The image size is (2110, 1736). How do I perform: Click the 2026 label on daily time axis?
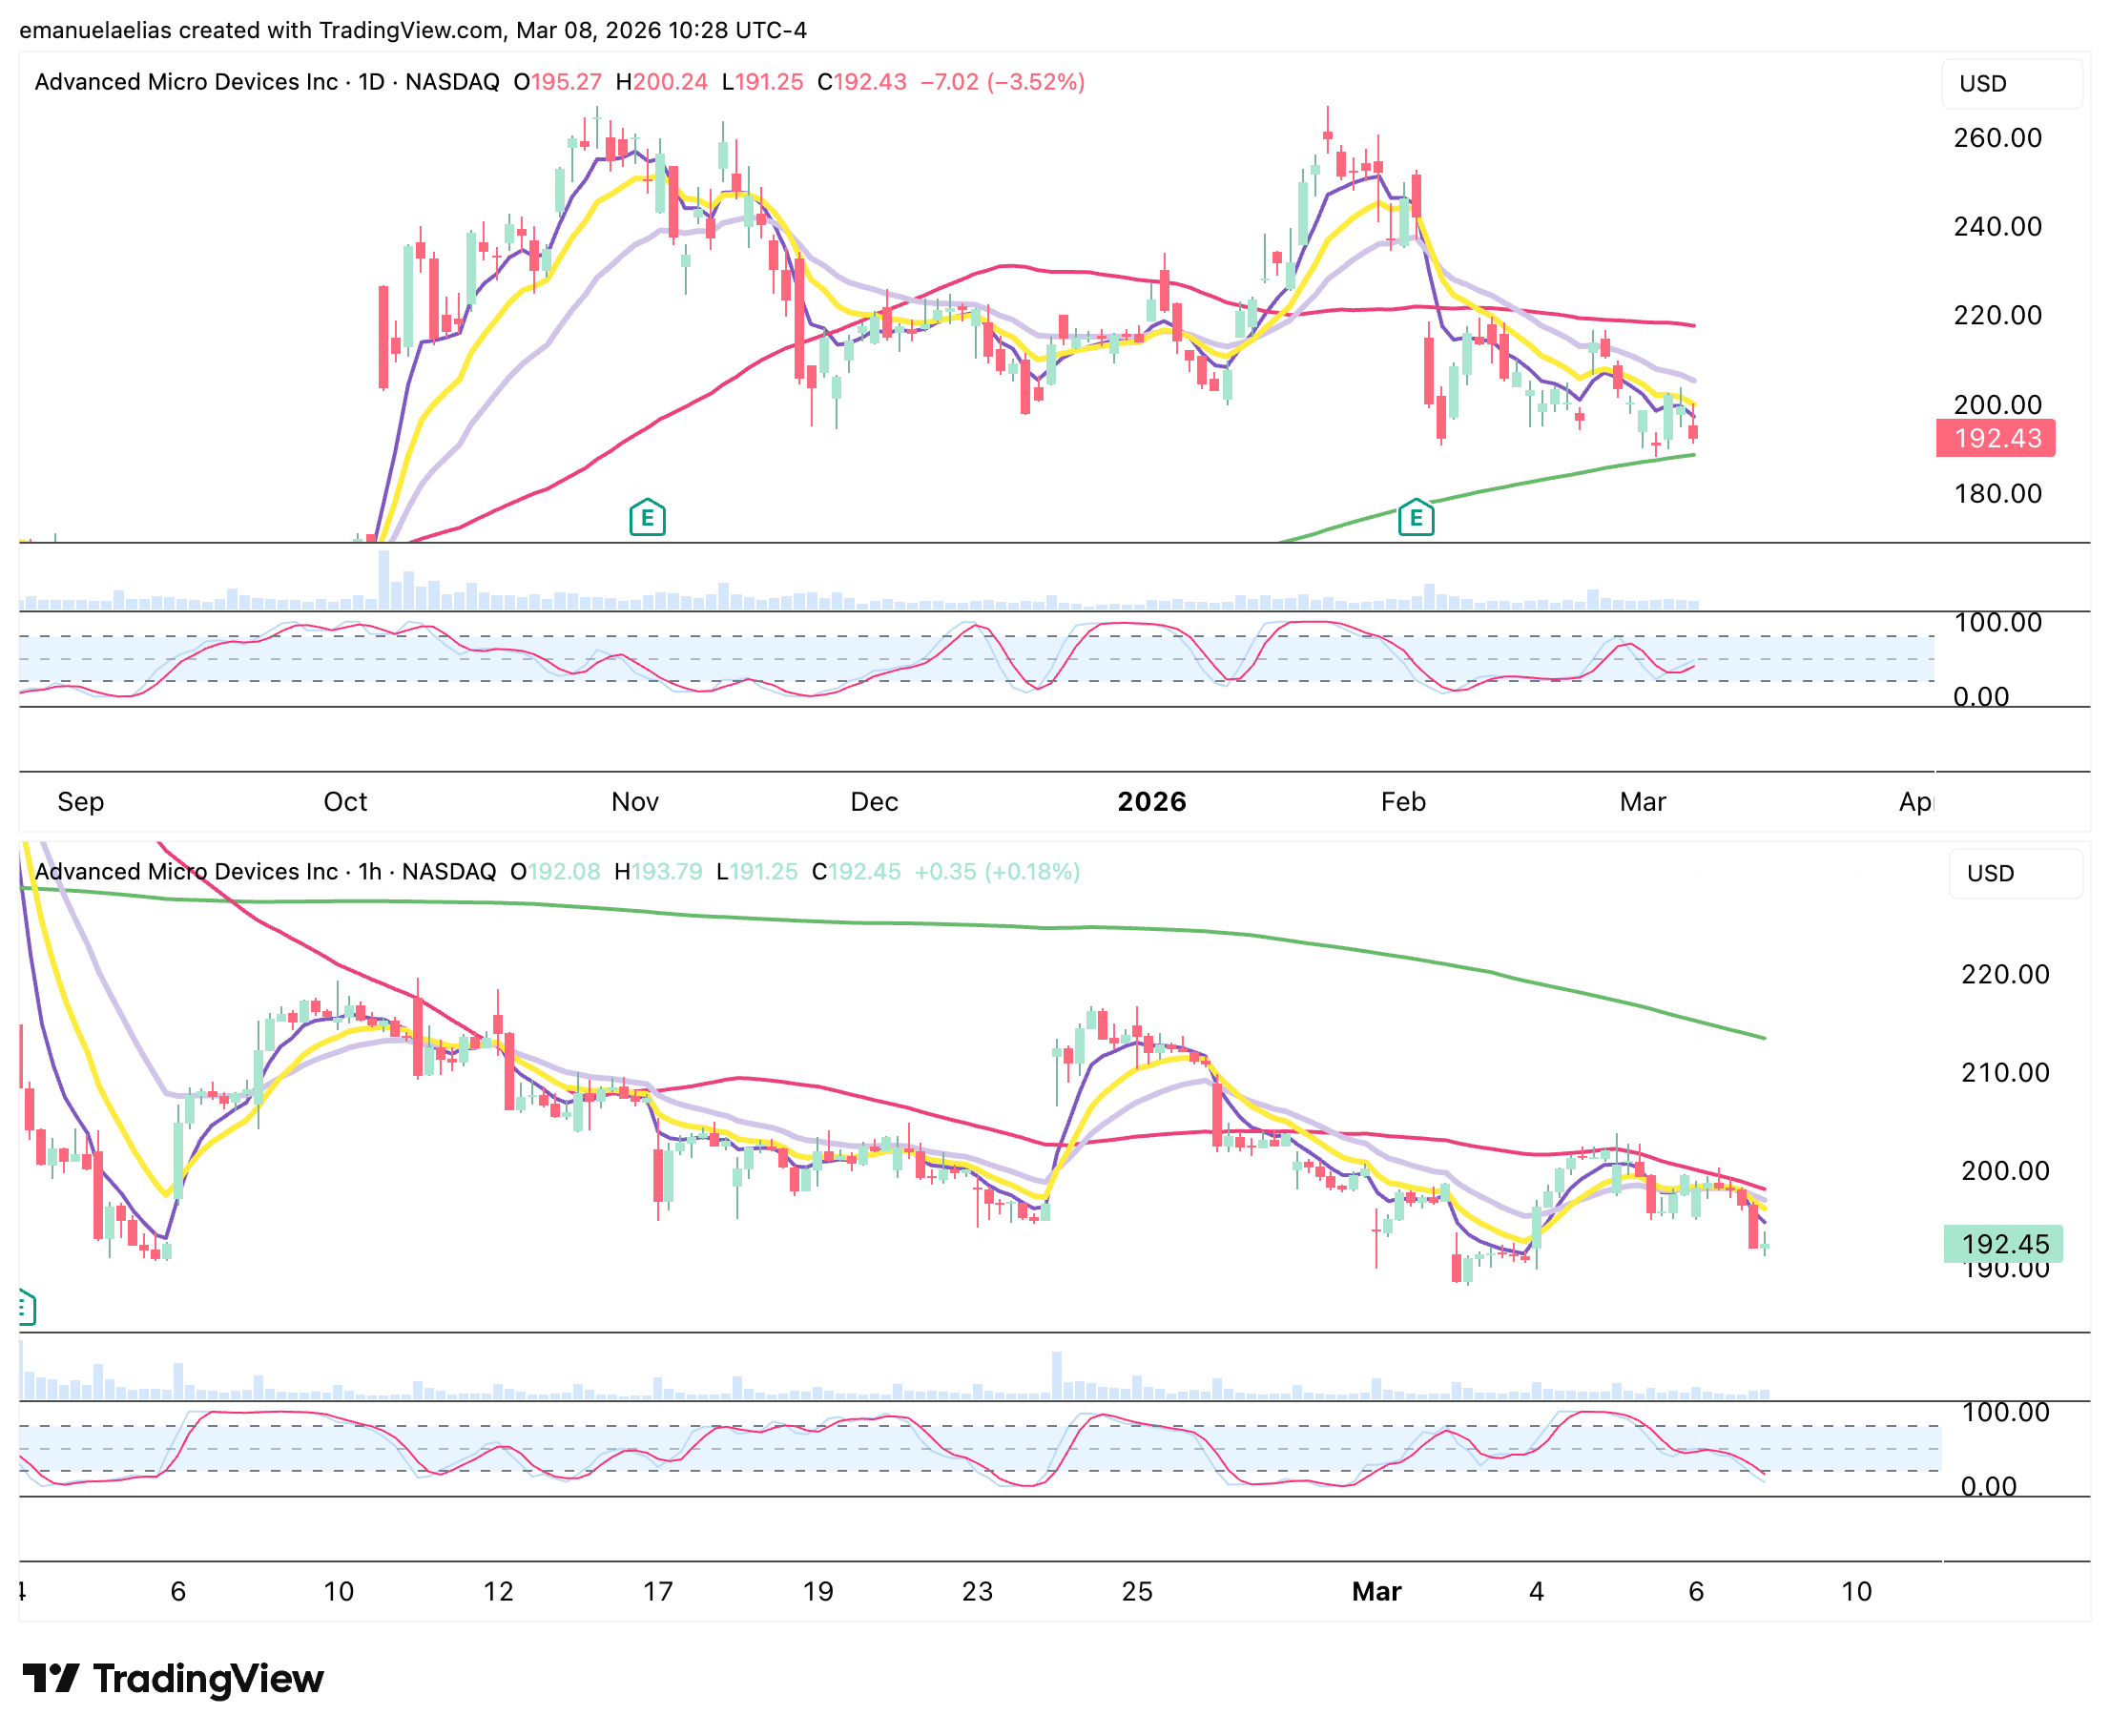(1151, 801)
